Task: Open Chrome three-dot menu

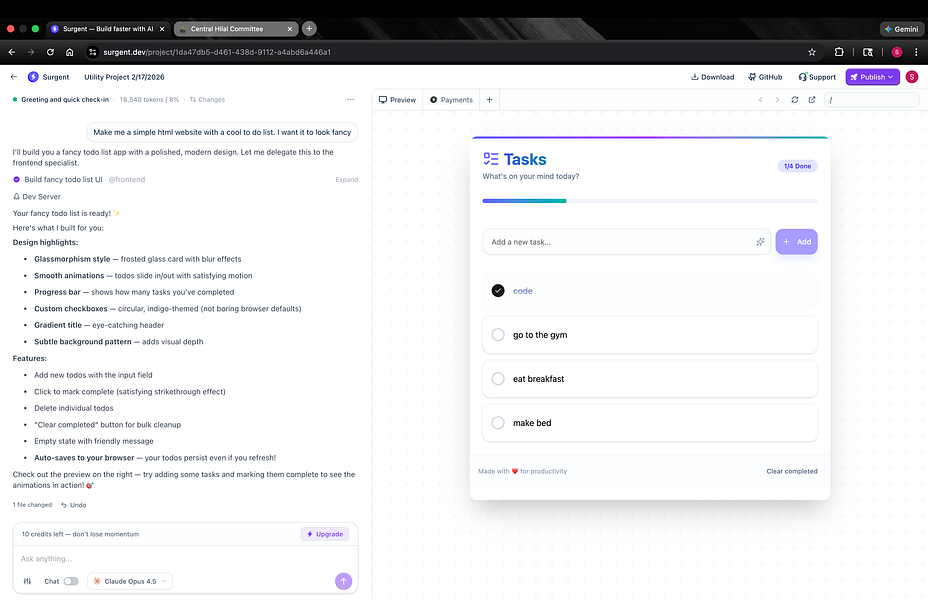Action: pyautogui.click(x=916, y=52)
